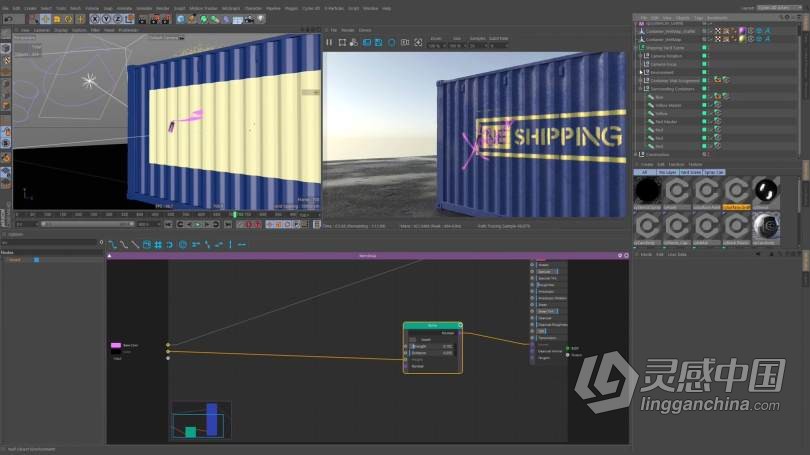Select the Scale tool
The image size is (810, 455).
[57, 19]
